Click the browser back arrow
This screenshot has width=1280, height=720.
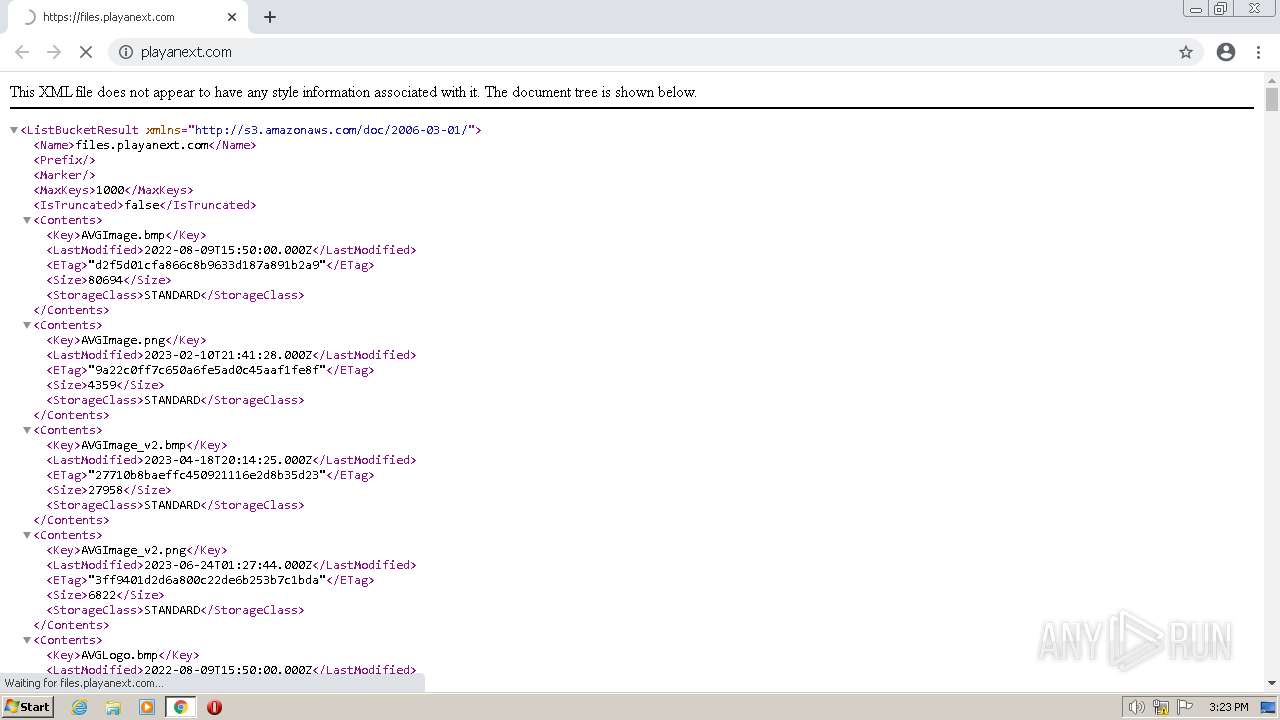click(22, 52)
